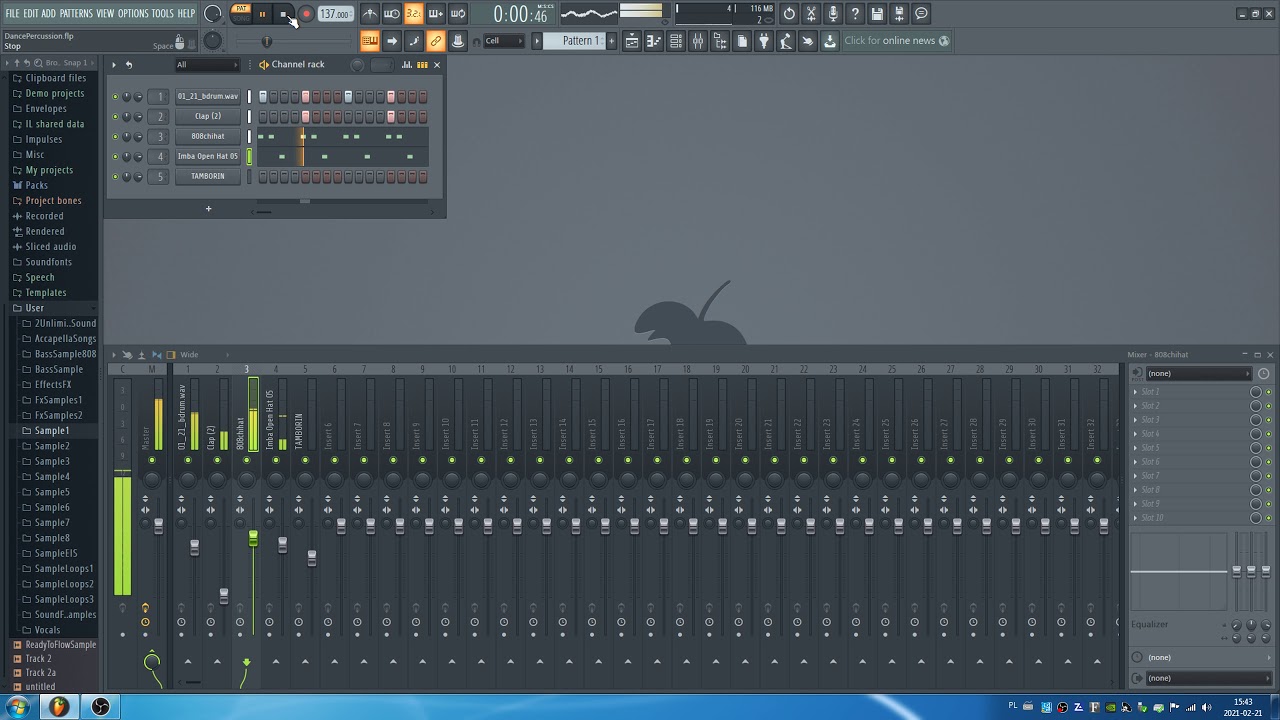Open the plugin picker plug icon
This screenshot has height=720, width=1280.
tap(764, 41)
